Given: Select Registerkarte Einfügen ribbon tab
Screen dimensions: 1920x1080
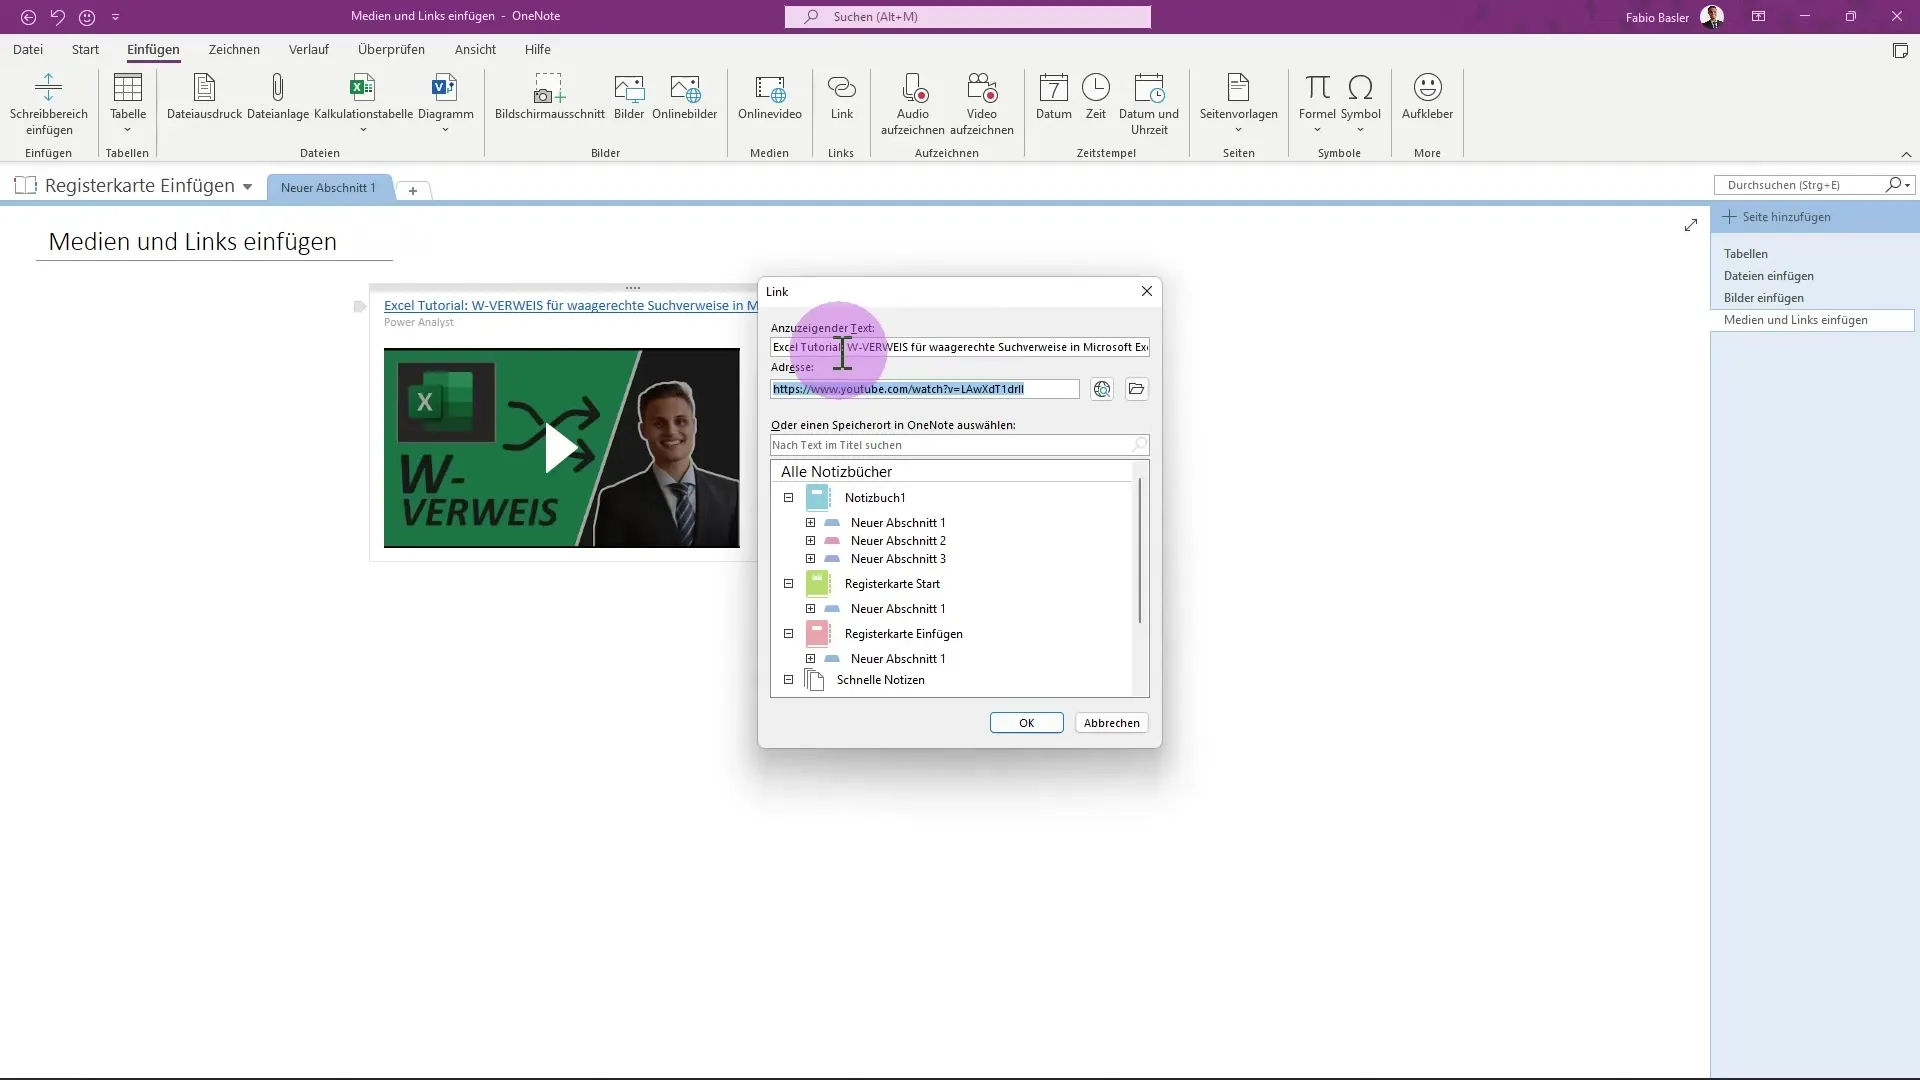Looking at the screenshot, I should (x=153, y=49).
